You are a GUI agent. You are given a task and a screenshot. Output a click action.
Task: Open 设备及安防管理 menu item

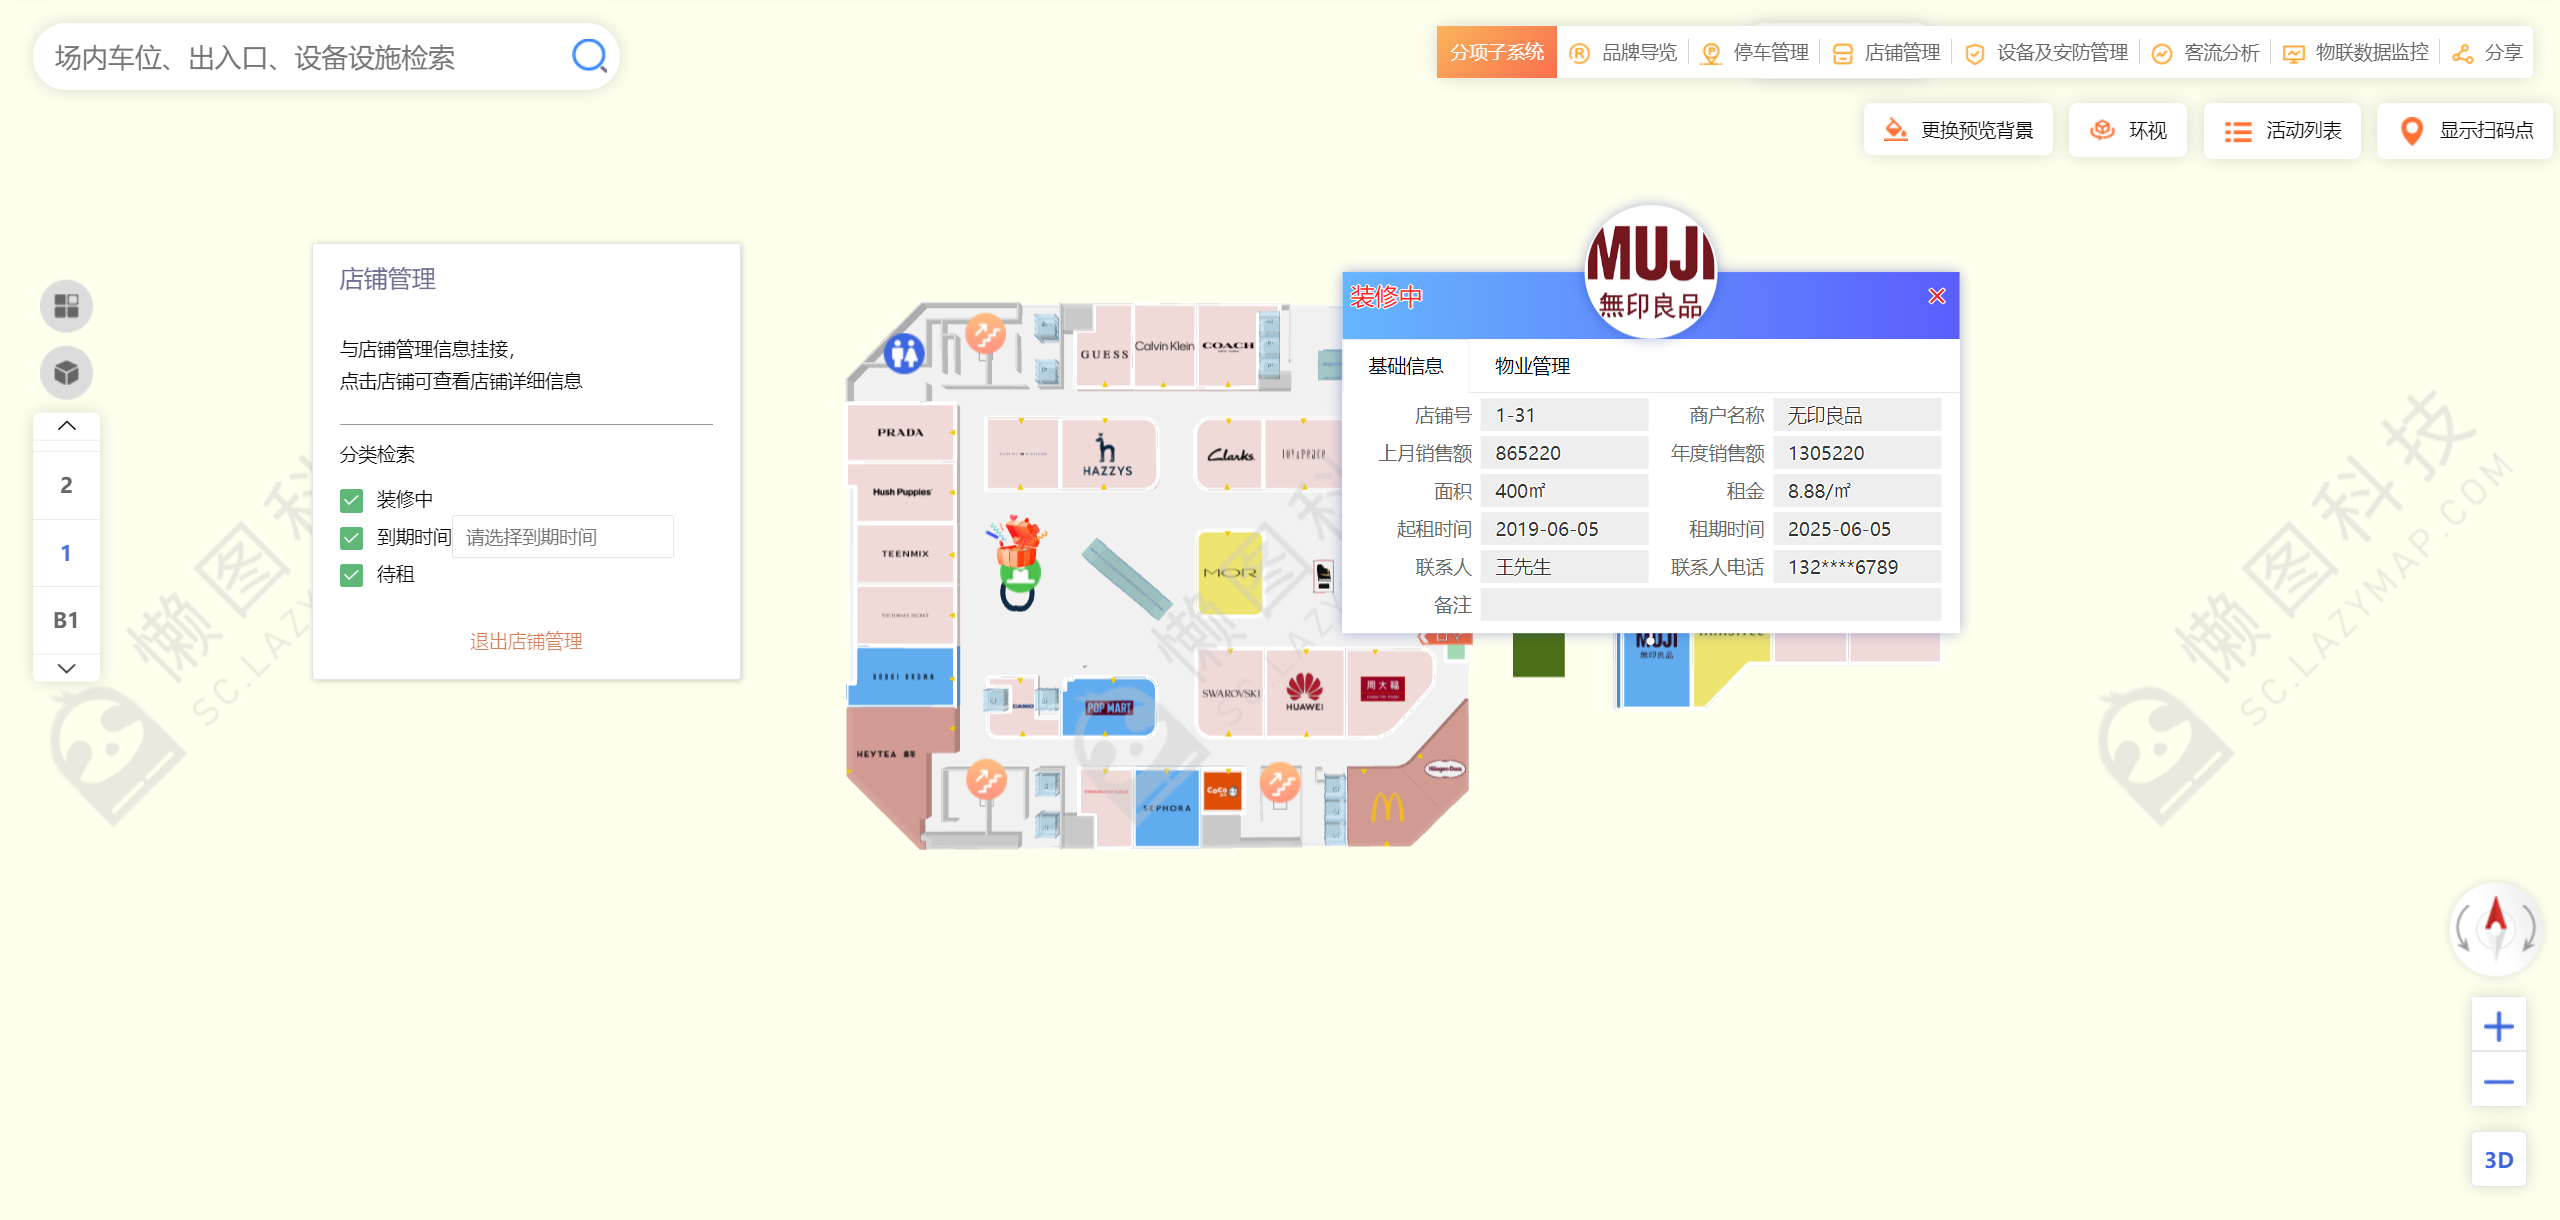[2047, 52]
